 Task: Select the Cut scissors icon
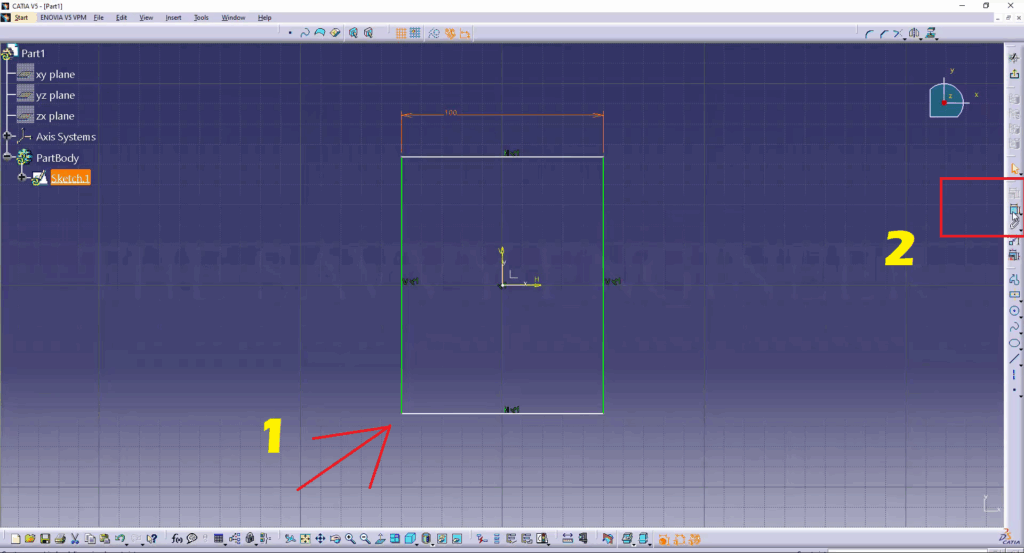[x=76, y=539]
